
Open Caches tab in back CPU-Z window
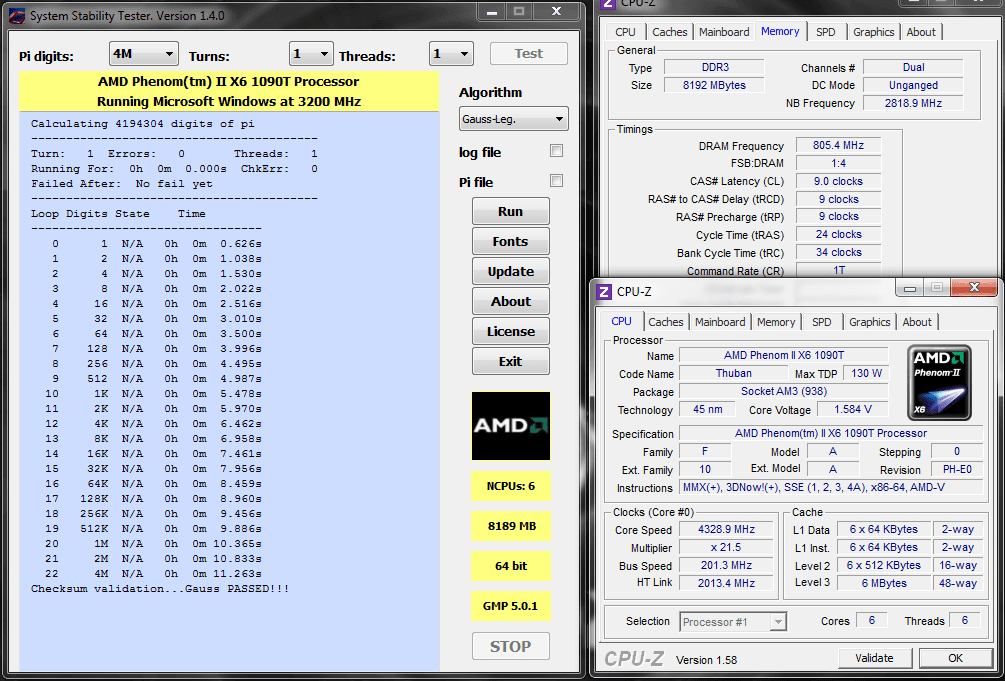pyautogui.click(x=670, y=32)
